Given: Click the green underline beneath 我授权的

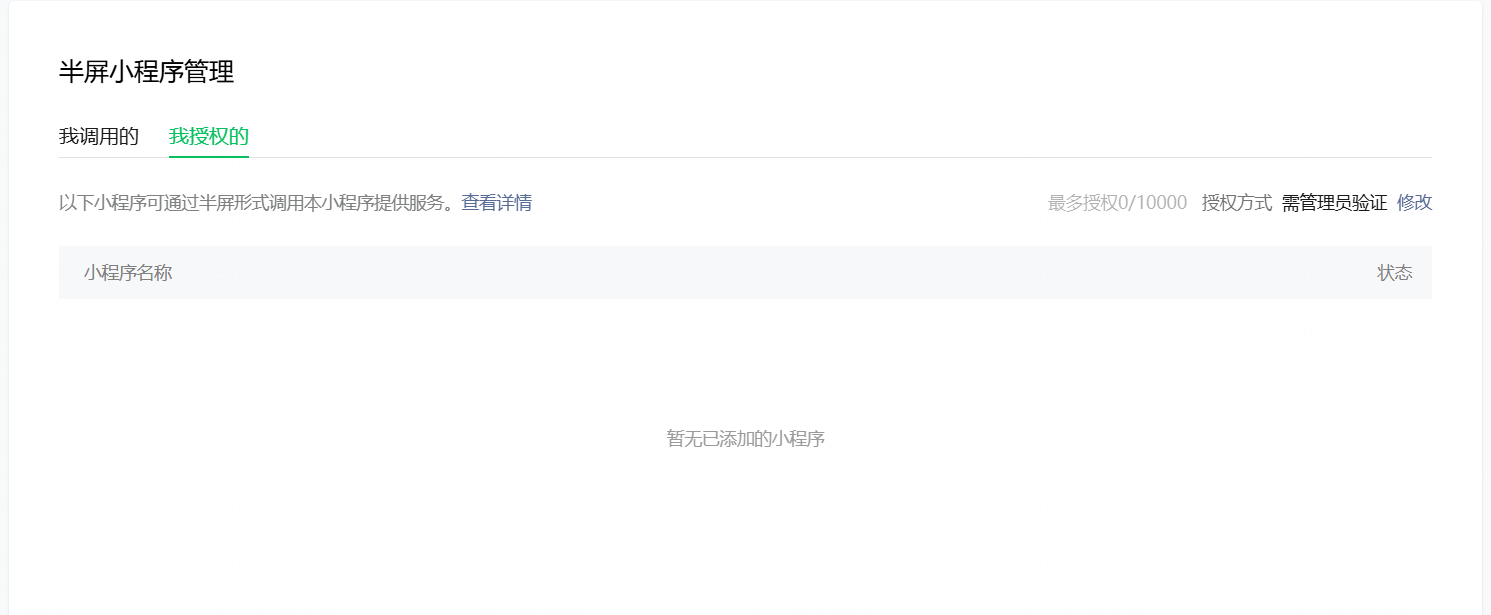Looking at the screenshot, I should (x=209, y=156).
